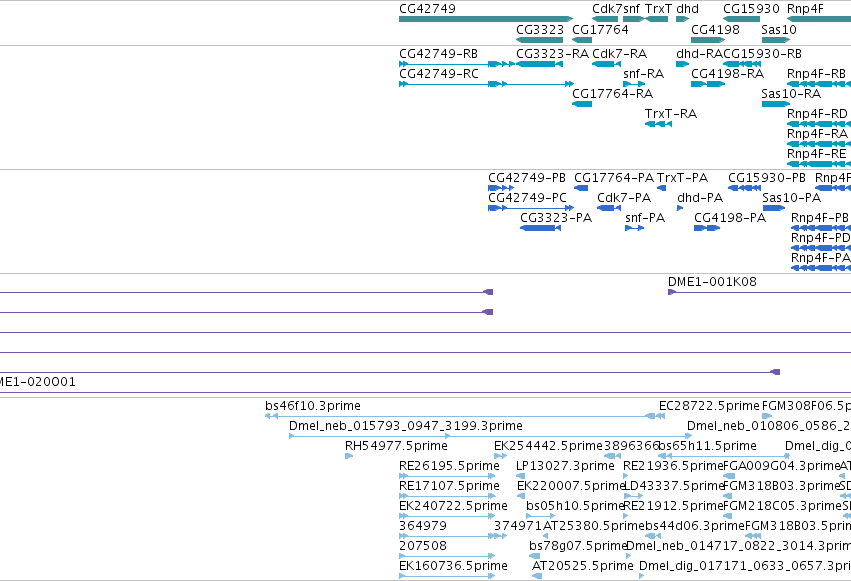Click transcript TrxT-RA
This screenshot has width=851, height=581.
click(x=671, y=114)
